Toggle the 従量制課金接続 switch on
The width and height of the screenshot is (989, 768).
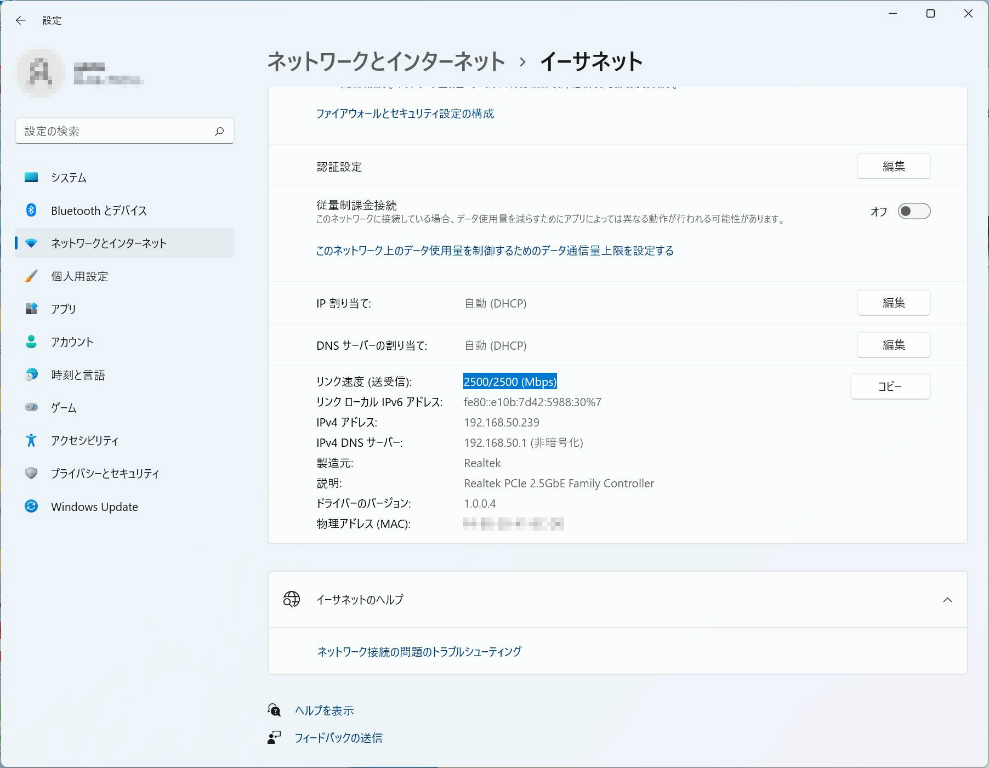913,211
